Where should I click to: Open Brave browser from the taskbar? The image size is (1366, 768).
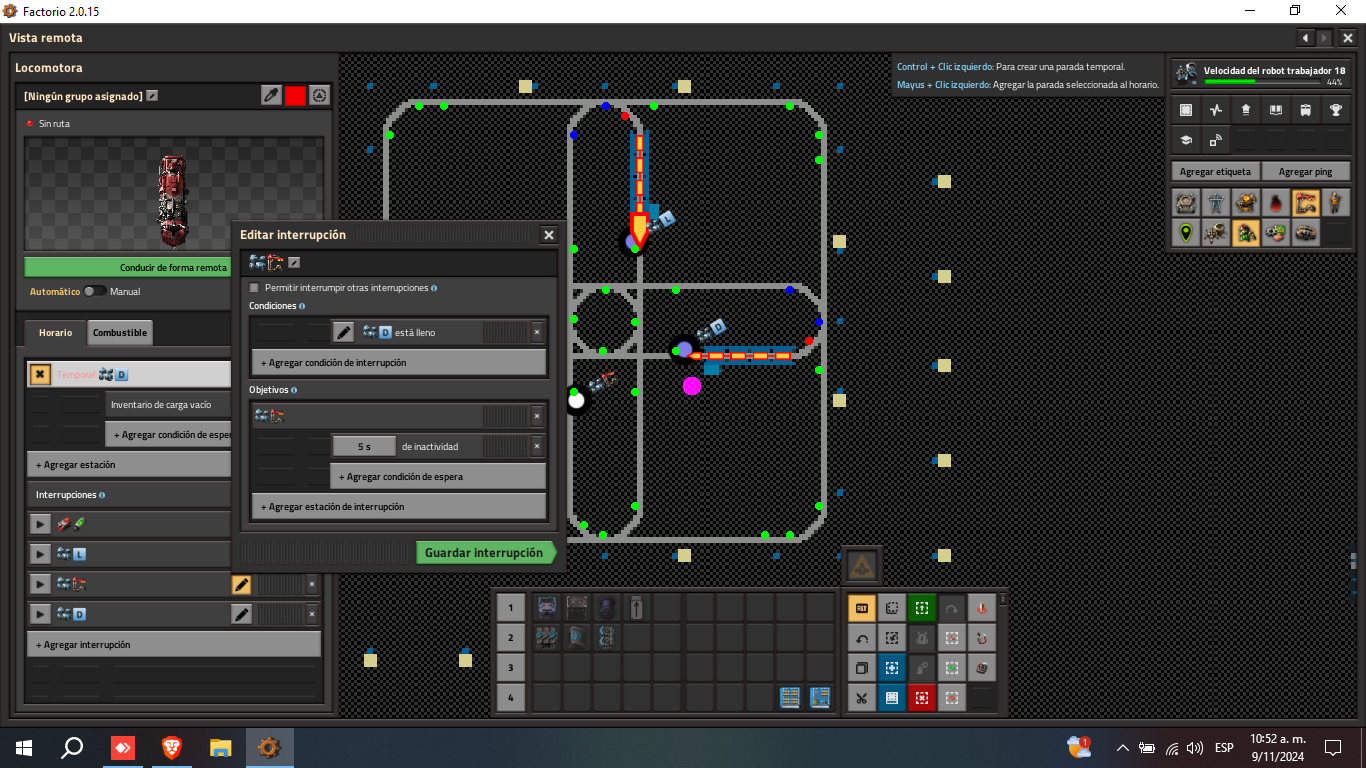pos(172,747)
